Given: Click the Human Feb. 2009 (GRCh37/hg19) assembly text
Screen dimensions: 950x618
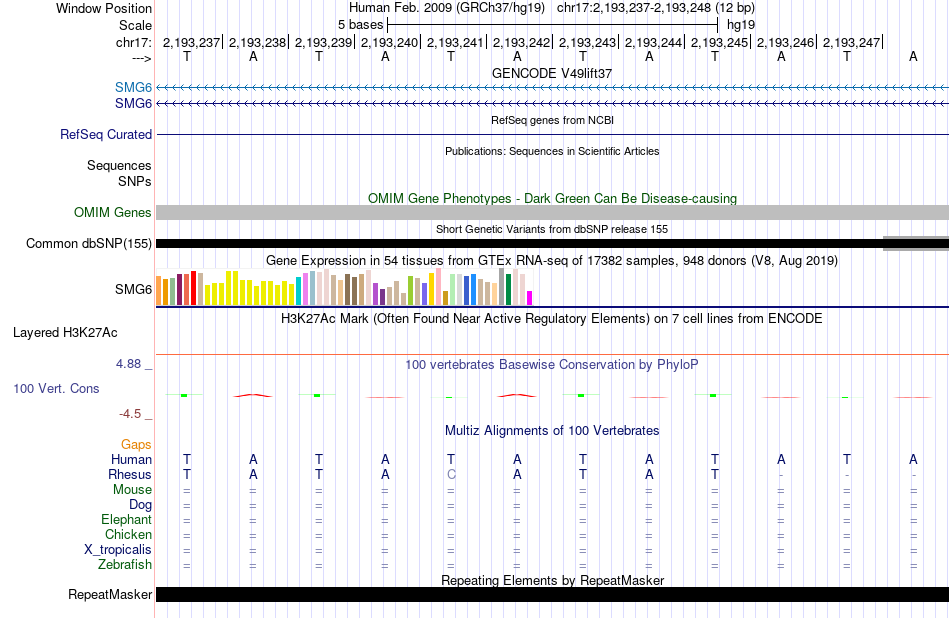Looking at the screenshot, I should click(x=447, y=8).
